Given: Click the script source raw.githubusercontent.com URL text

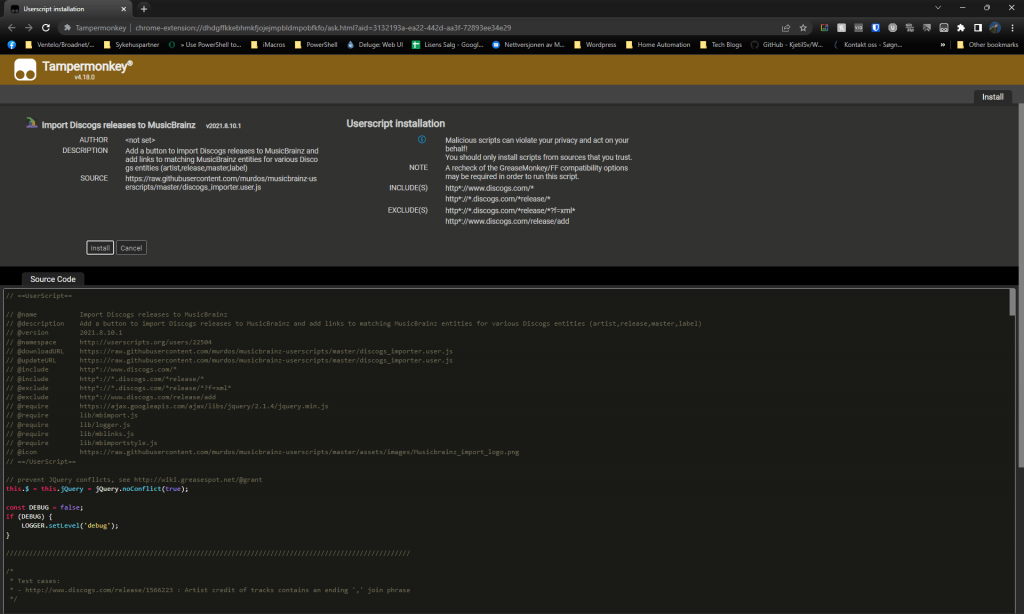Looking at the screenshot, I should click(x=221, y=183).
